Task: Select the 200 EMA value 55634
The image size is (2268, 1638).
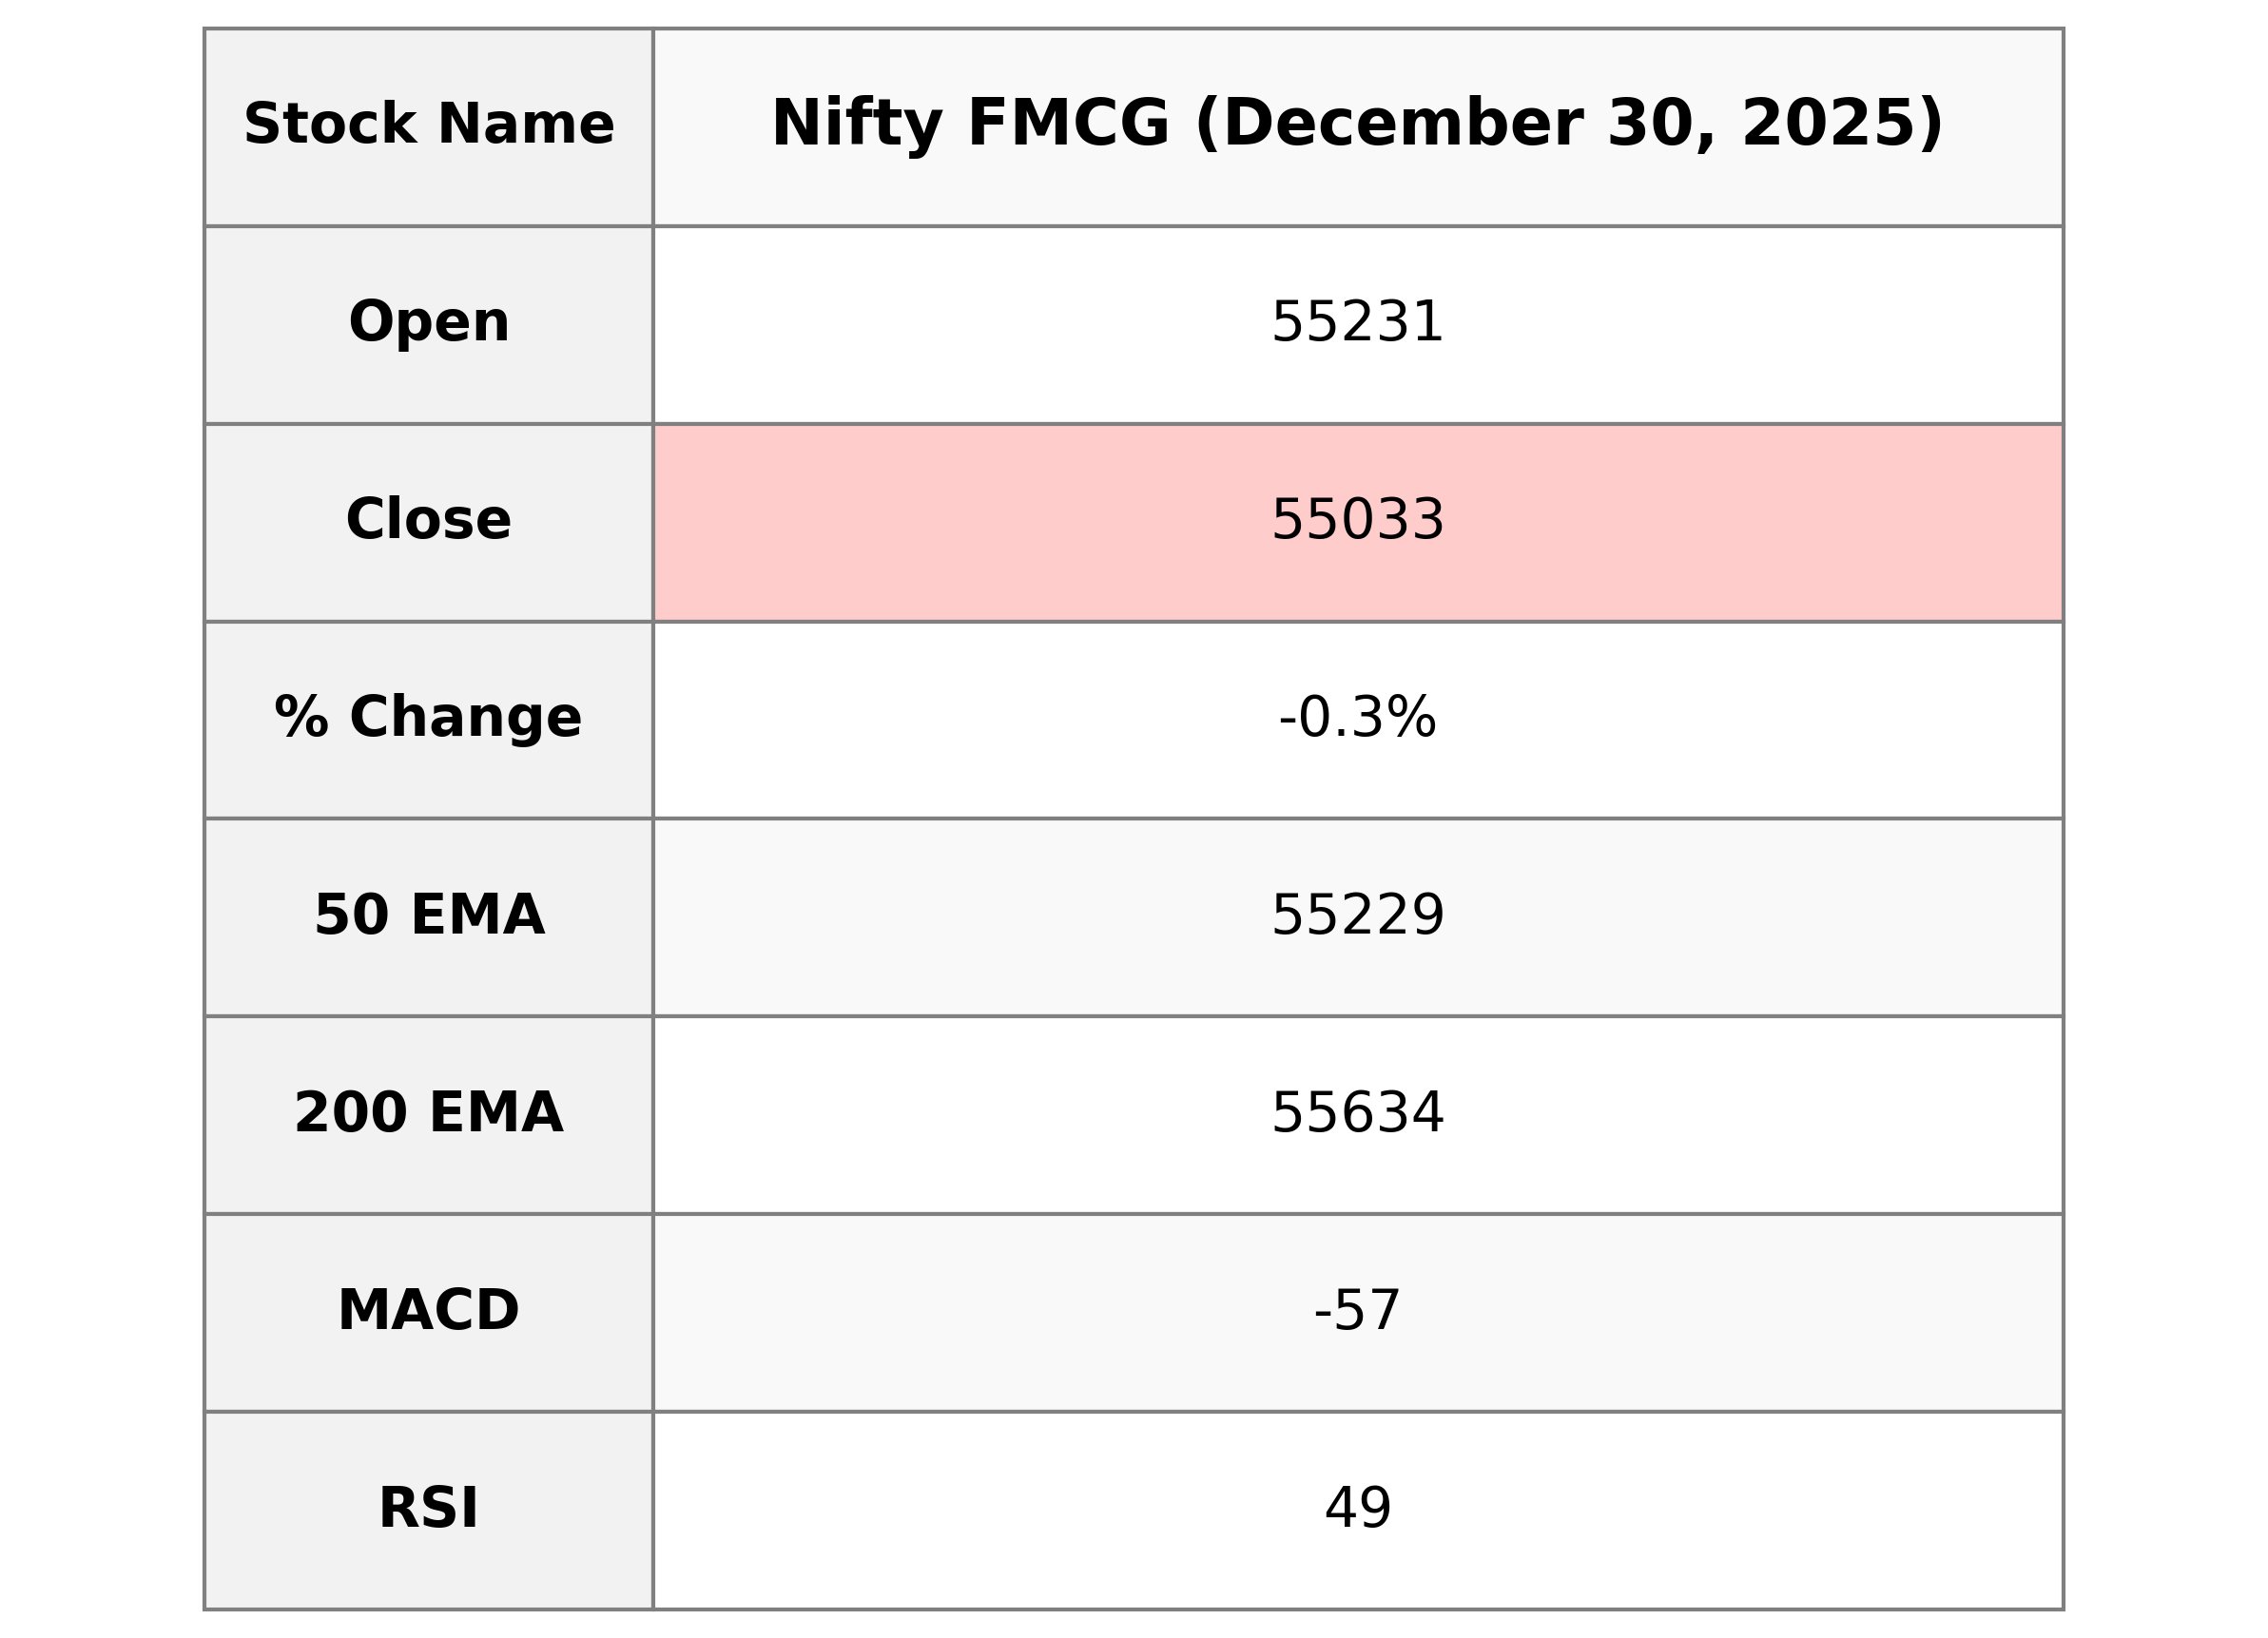Action: [x=1357, y=1114]
